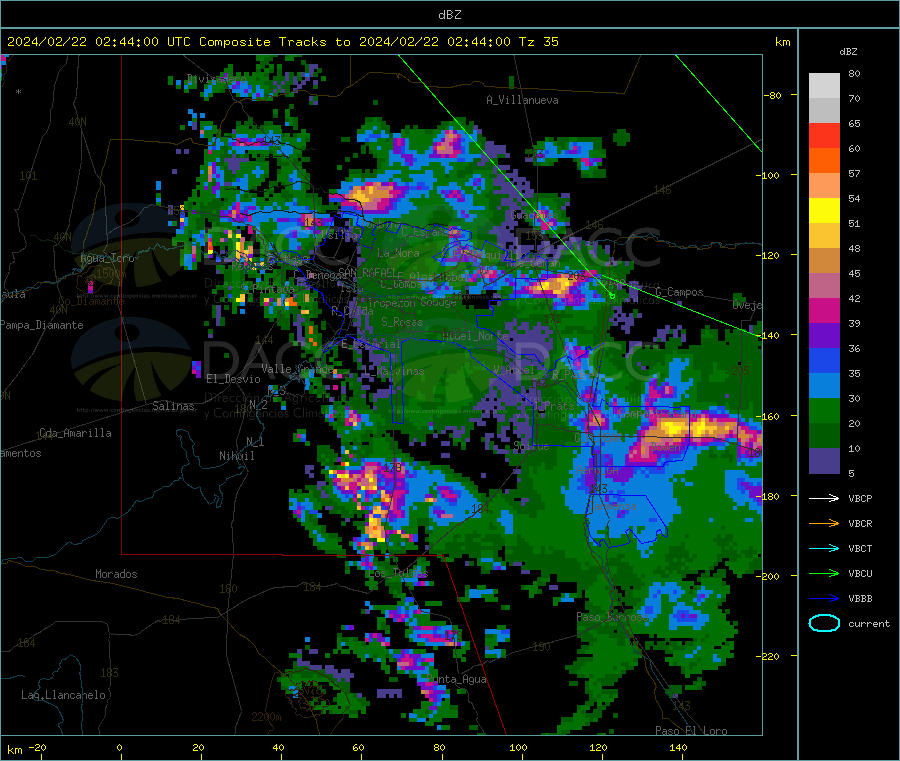This screenshot has width=900, height=761.
Task: Click the legend scale value 45
Action: pyautogui.click(x=854, y=273)
